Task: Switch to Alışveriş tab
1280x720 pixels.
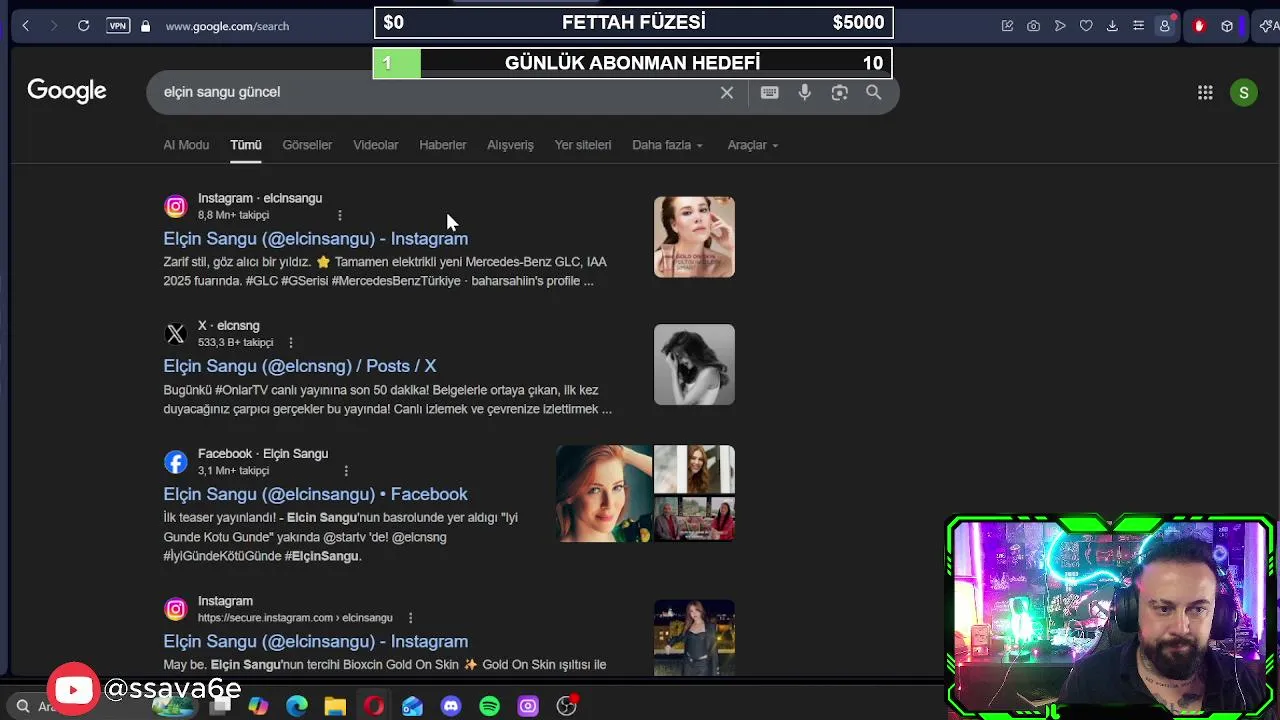Action: (x=510, y=145)
